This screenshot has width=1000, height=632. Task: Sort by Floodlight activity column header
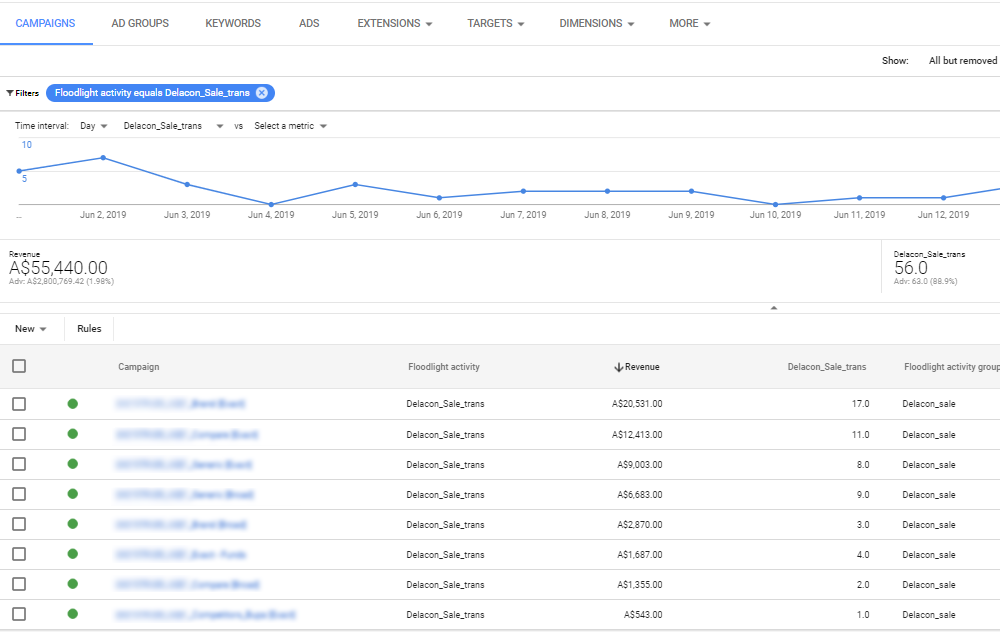click(x=444, y=367)
